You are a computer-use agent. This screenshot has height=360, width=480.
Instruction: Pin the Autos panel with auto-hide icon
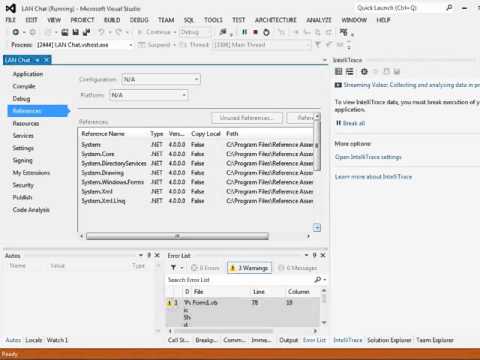(149, 255)
